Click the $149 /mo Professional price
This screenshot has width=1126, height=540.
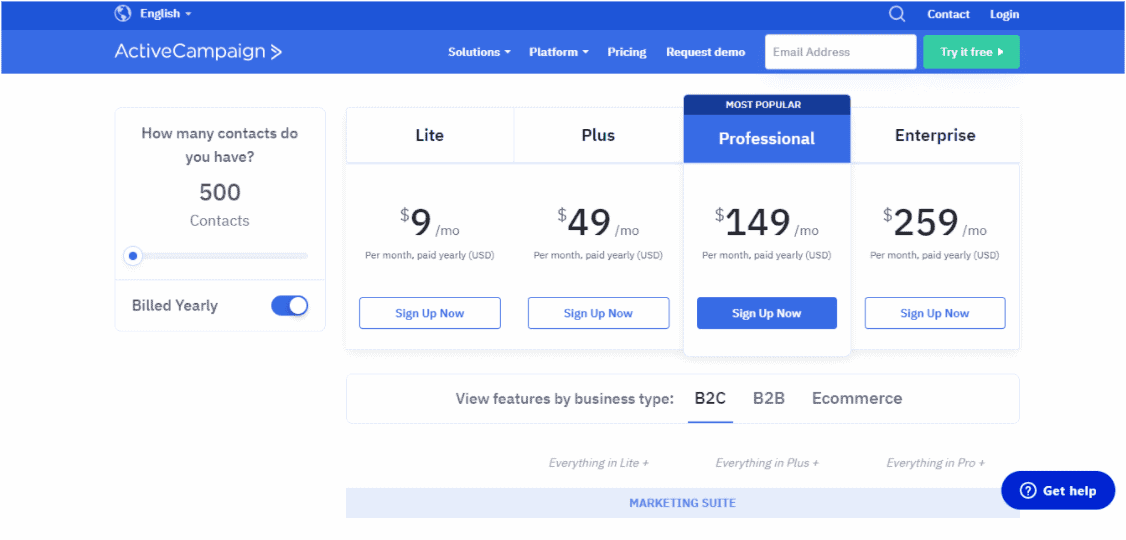point(766,223)
